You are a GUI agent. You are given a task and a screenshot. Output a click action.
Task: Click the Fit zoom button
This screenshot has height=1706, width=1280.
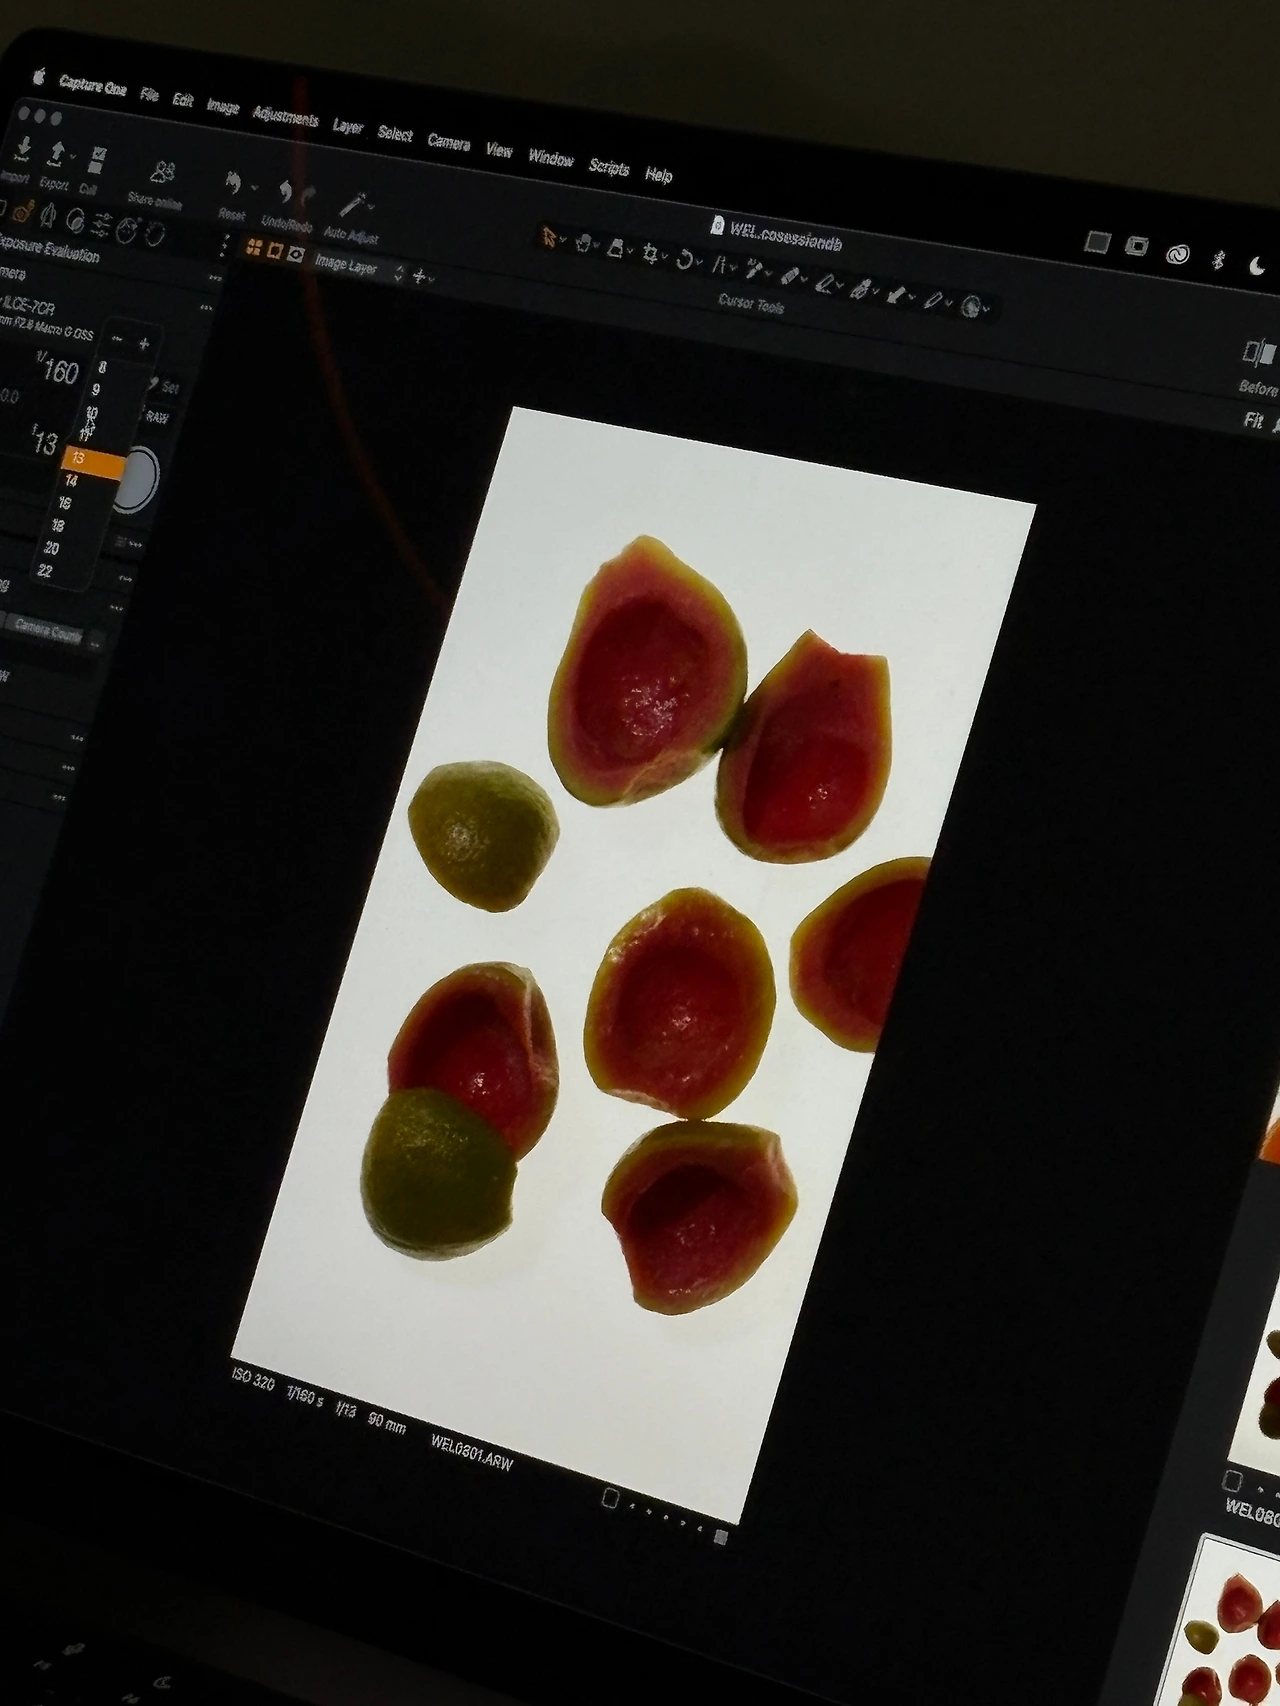(x=1254, y=421)
